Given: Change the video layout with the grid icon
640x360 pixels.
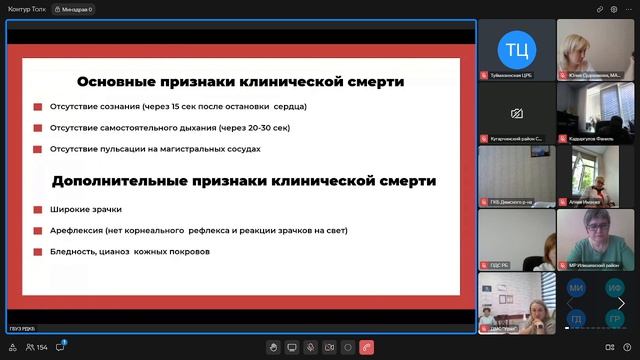Looking at the screenshot, I should (610, 347).
